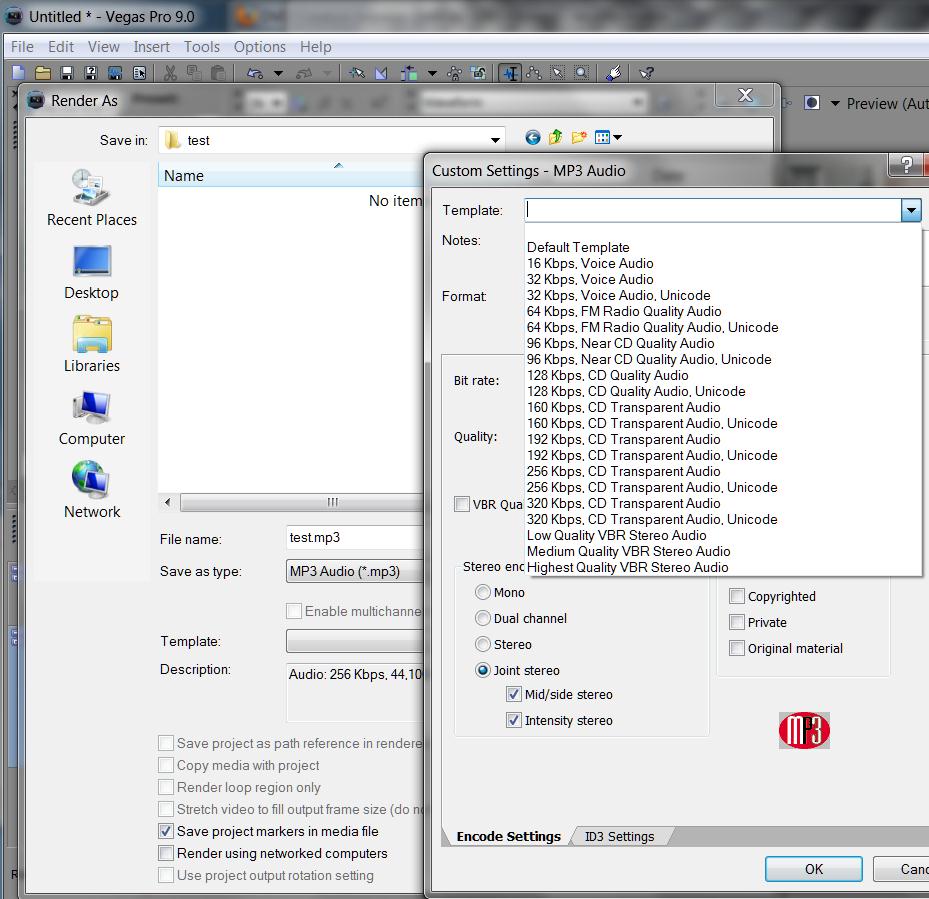
Task: Open Computer location in the sidebar
Action: (92, 418)
